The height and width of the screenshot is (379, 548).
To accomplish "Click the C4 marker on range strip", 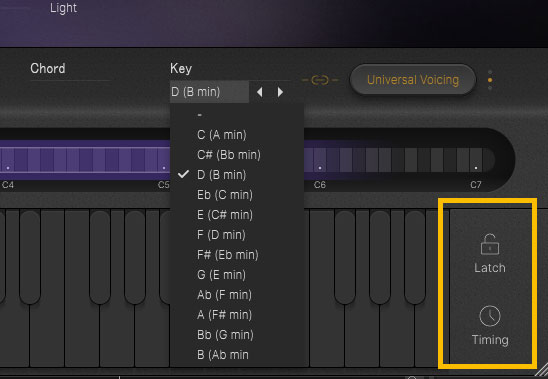I will tap(8, 185).
